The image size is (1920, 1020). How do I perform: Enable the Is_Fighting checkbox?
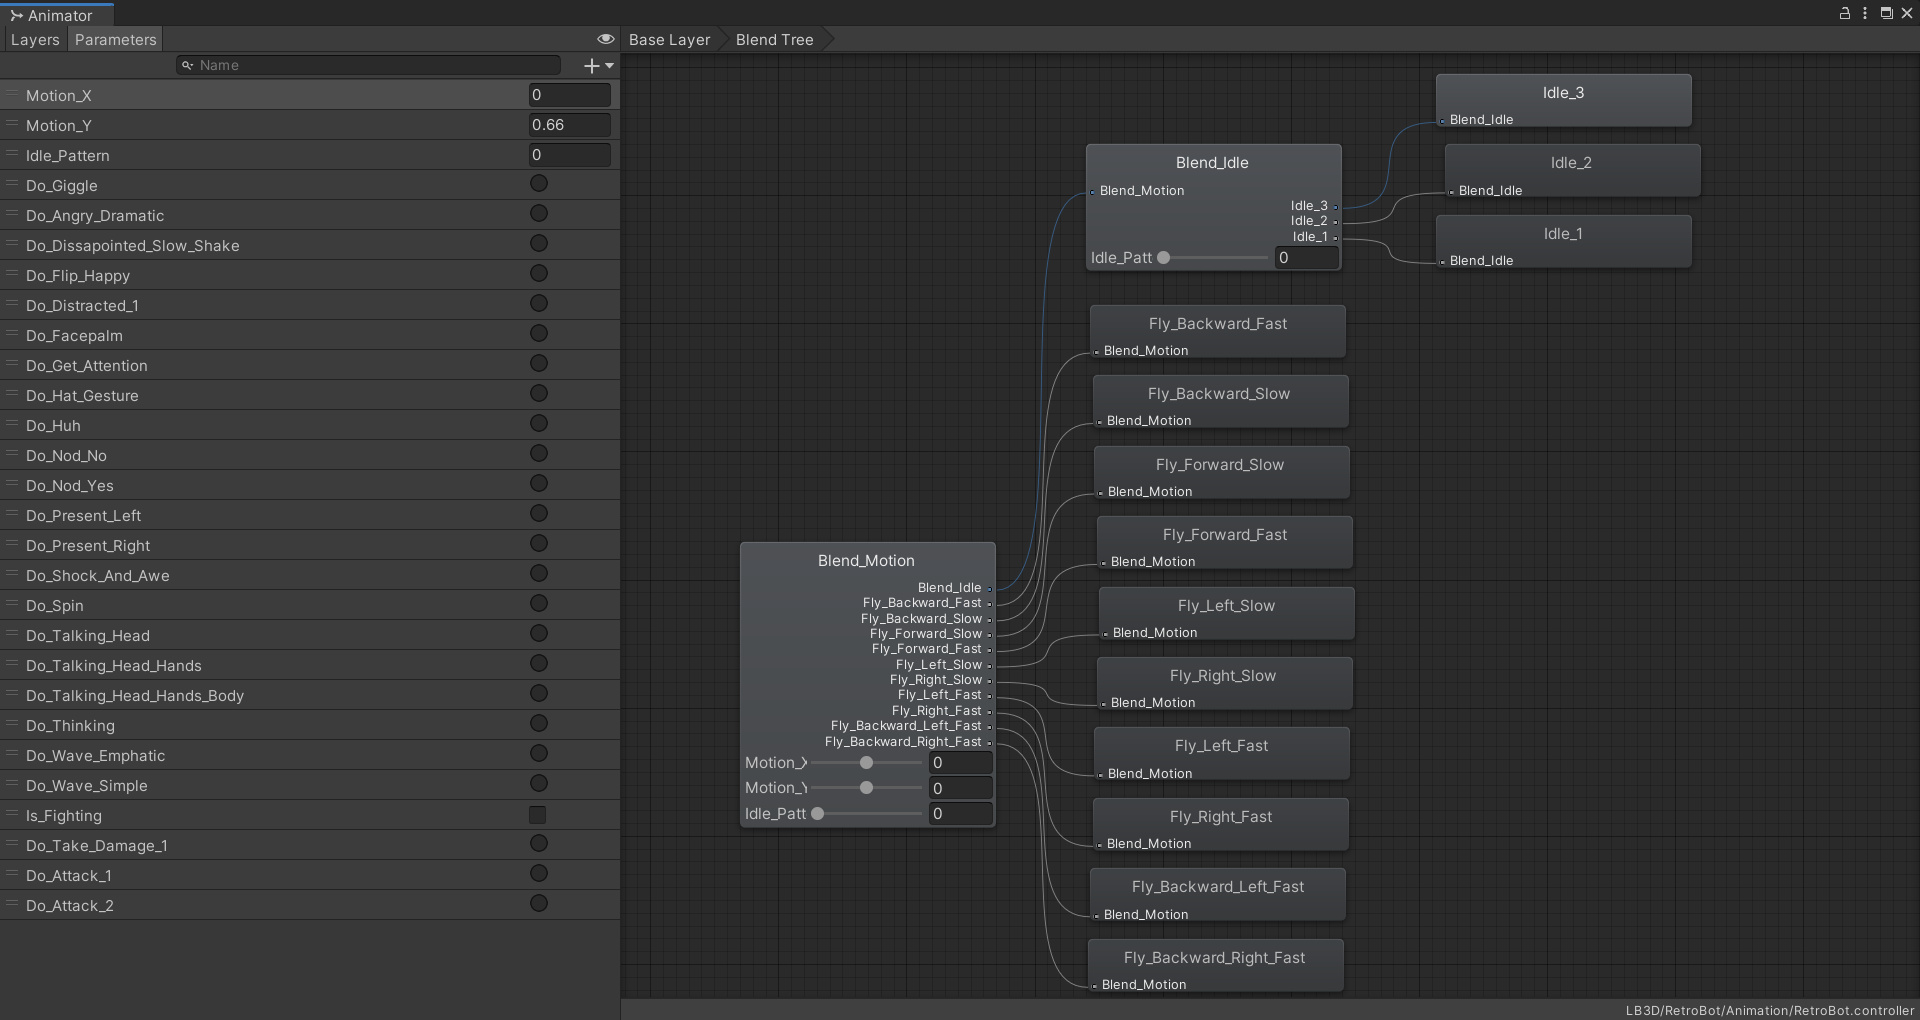[539, 815]
